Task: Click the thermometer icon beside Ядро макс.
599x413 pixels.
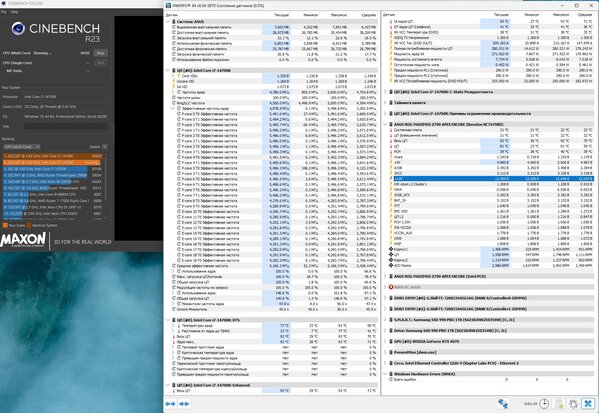Action: point(174,342)
